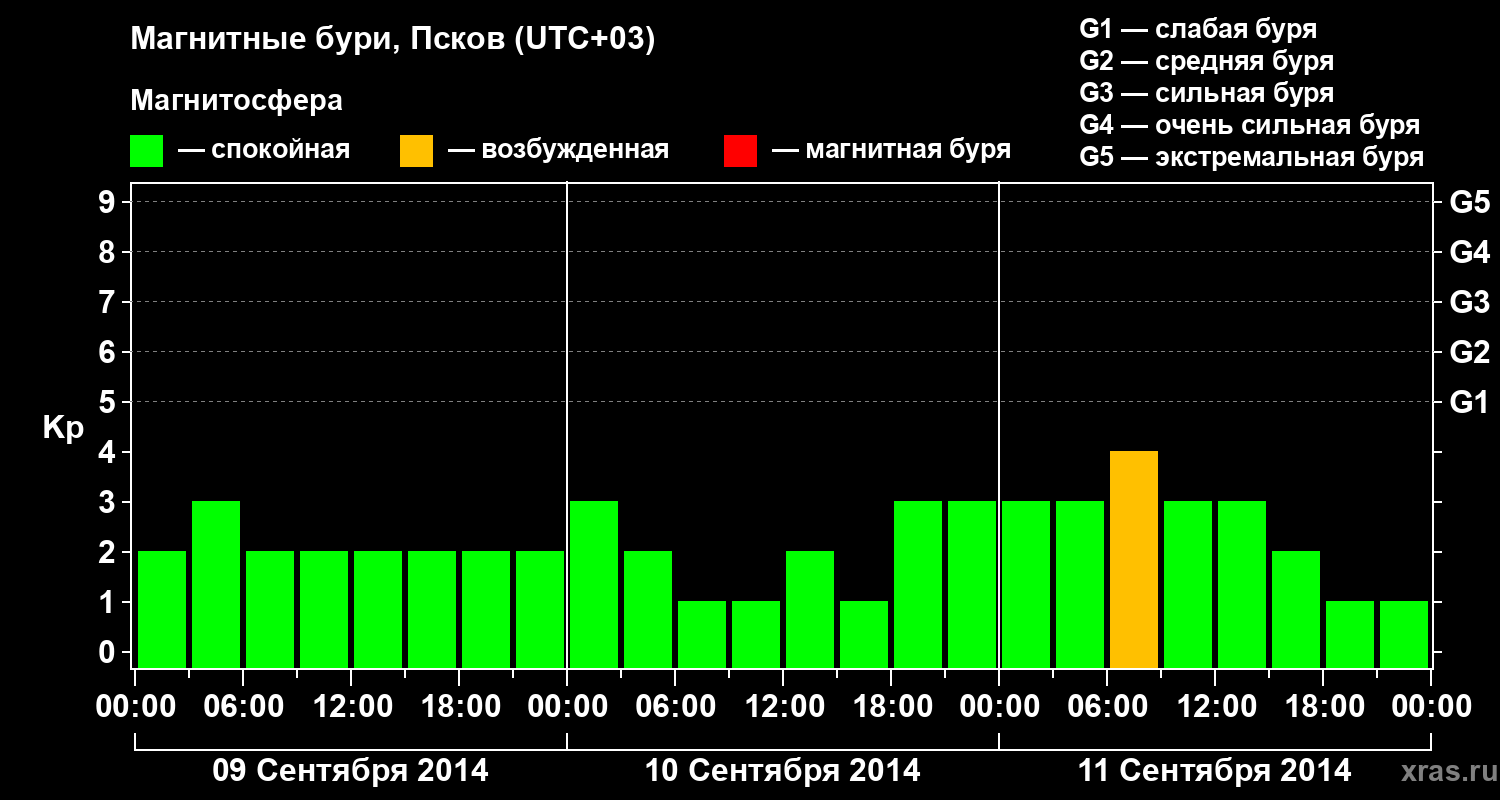Image resolution: width=1500 pixels, height=800 pixels.
Task: Click the 'Магнитосфера' heading
Action: coord(236,101)
